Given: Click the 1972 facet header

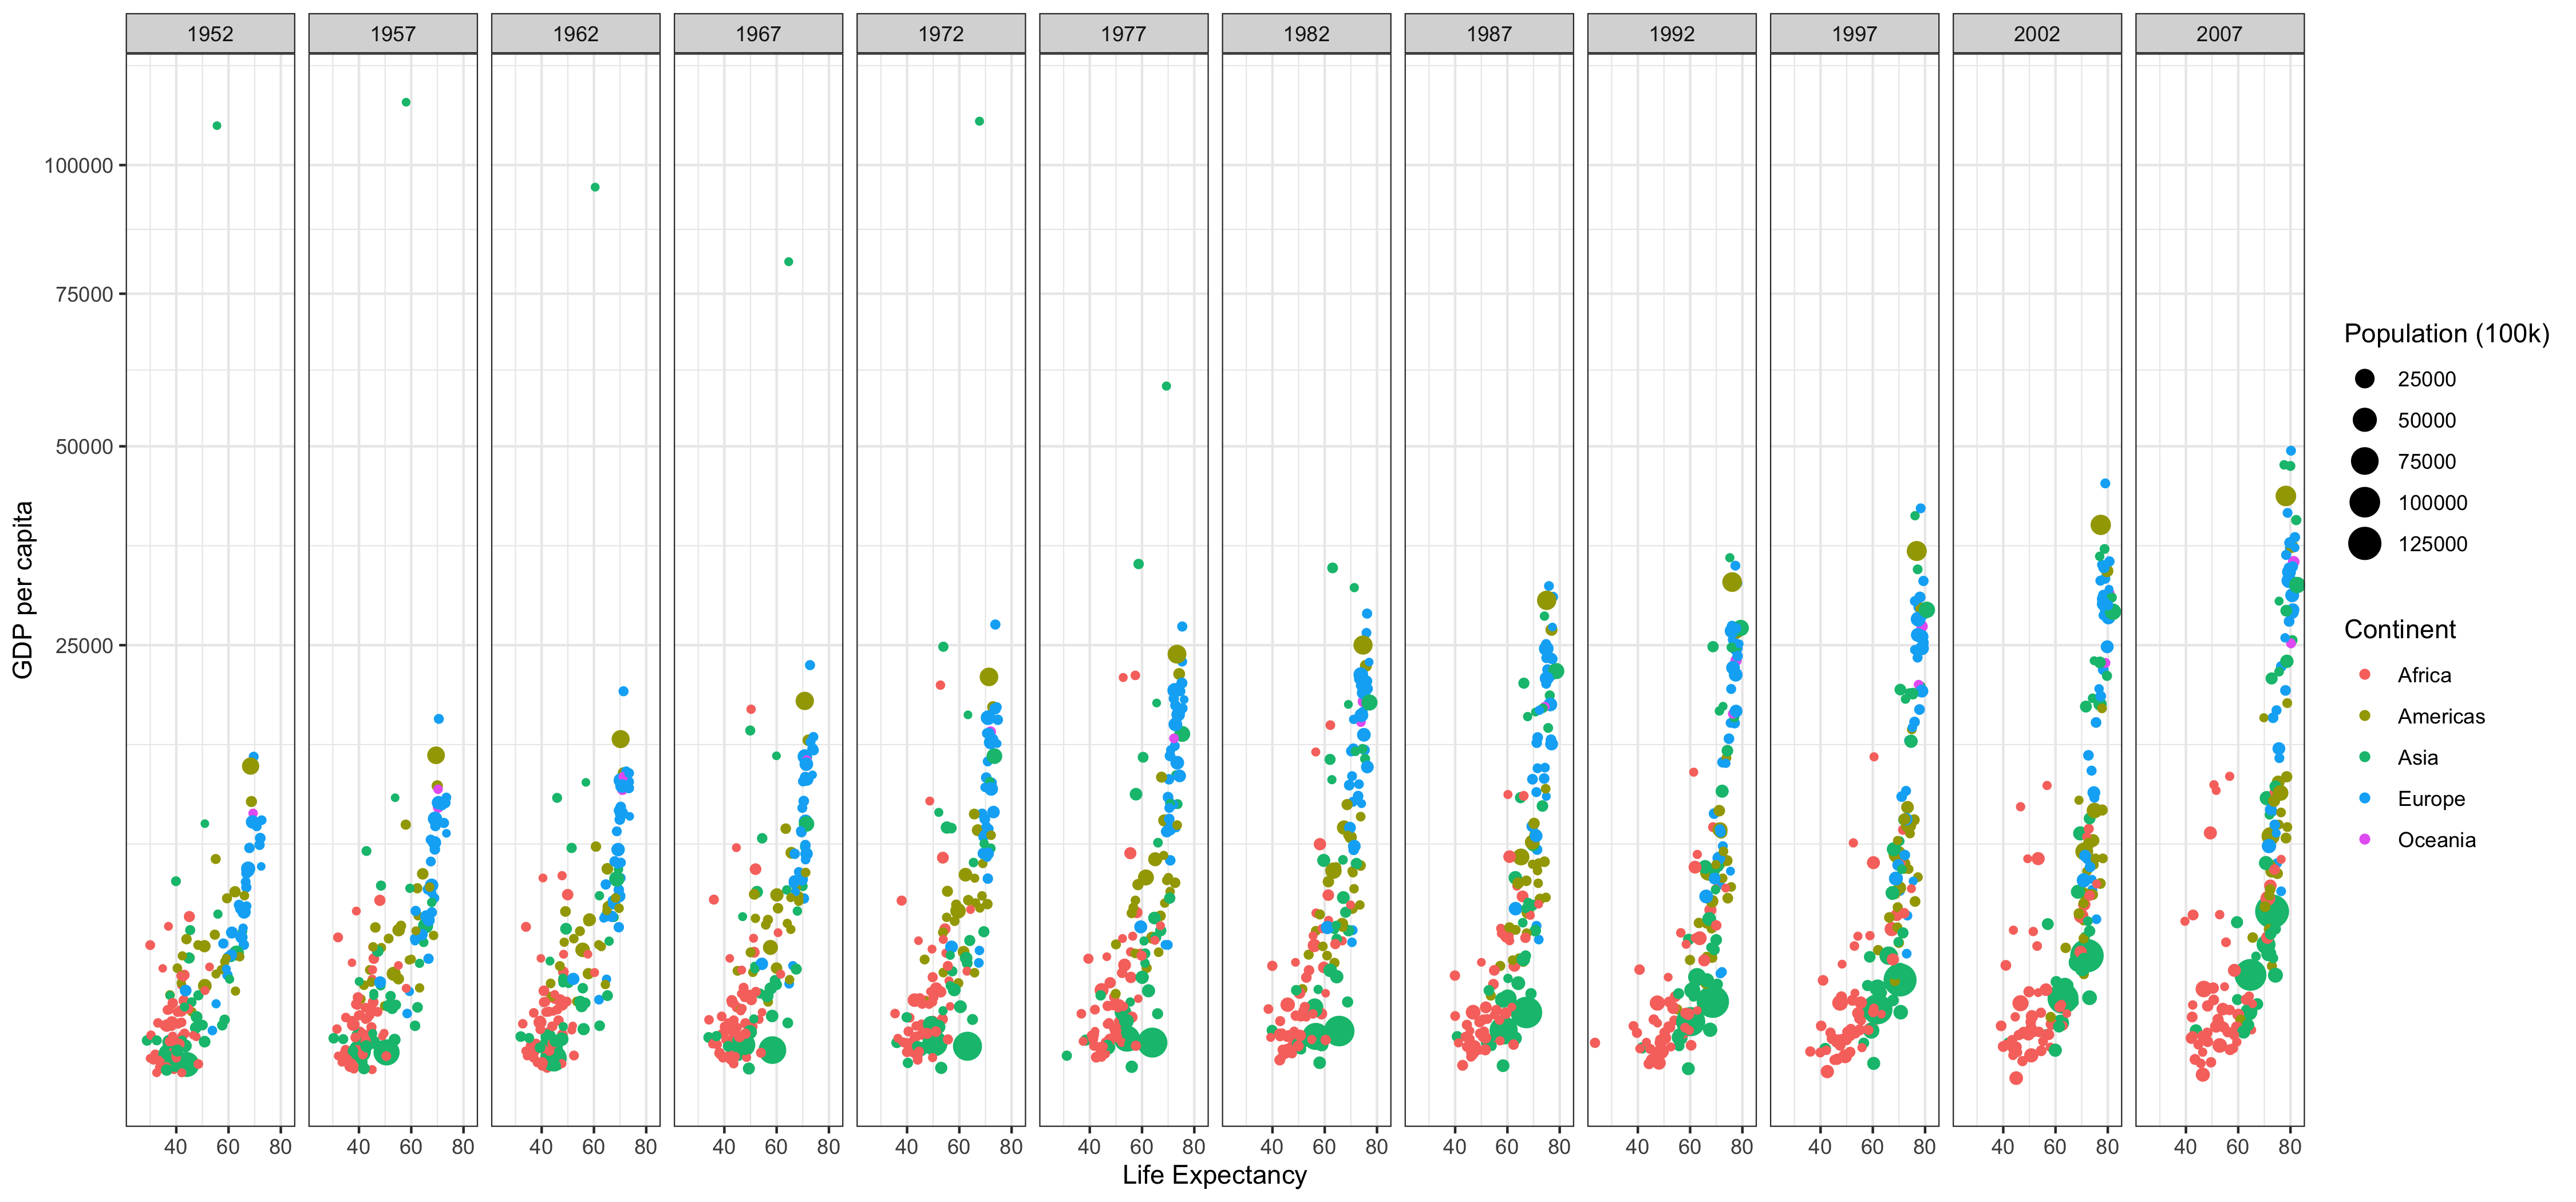Looking at the screenshot, I should 941,33.
